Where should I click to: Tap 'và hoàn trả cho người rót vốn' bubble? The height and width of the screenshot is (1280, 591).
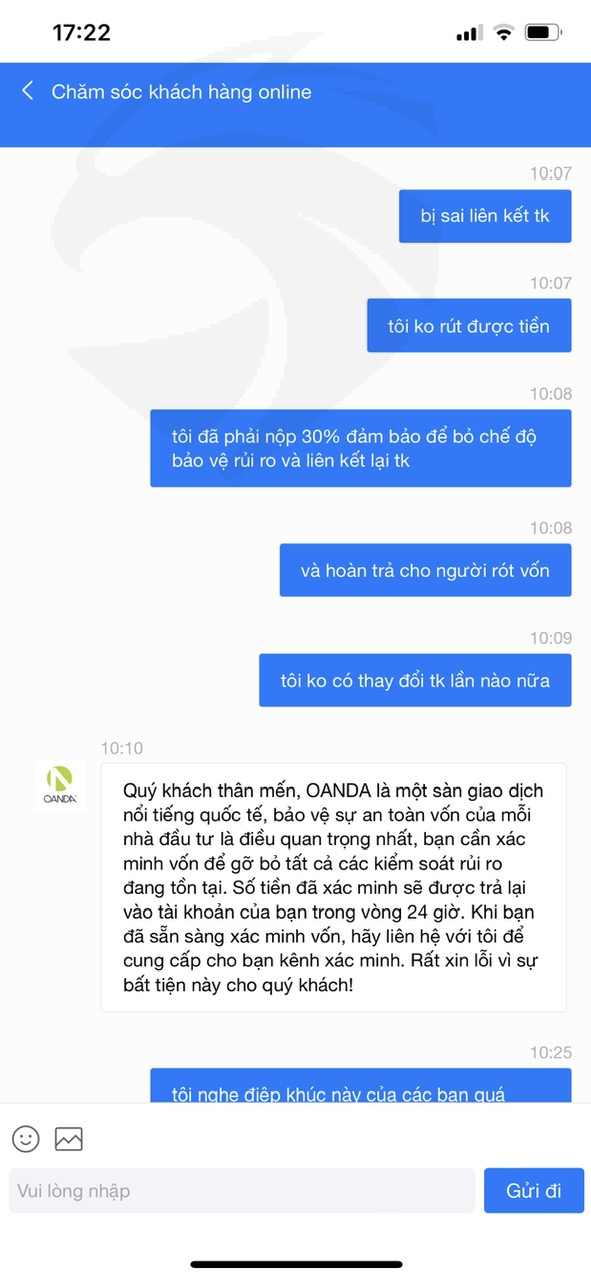pyautogui.click(x=425, y=570)
